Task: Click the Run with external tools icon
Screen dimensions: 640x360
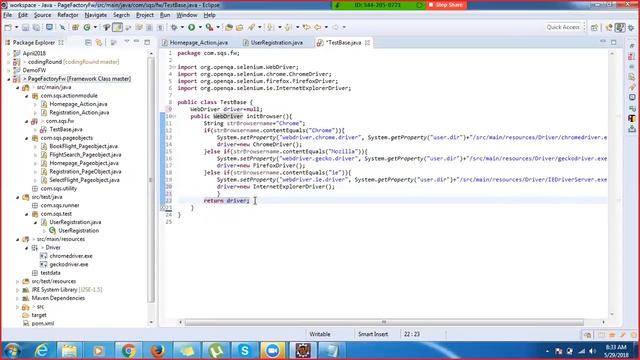Action: (x=209, y=27)
